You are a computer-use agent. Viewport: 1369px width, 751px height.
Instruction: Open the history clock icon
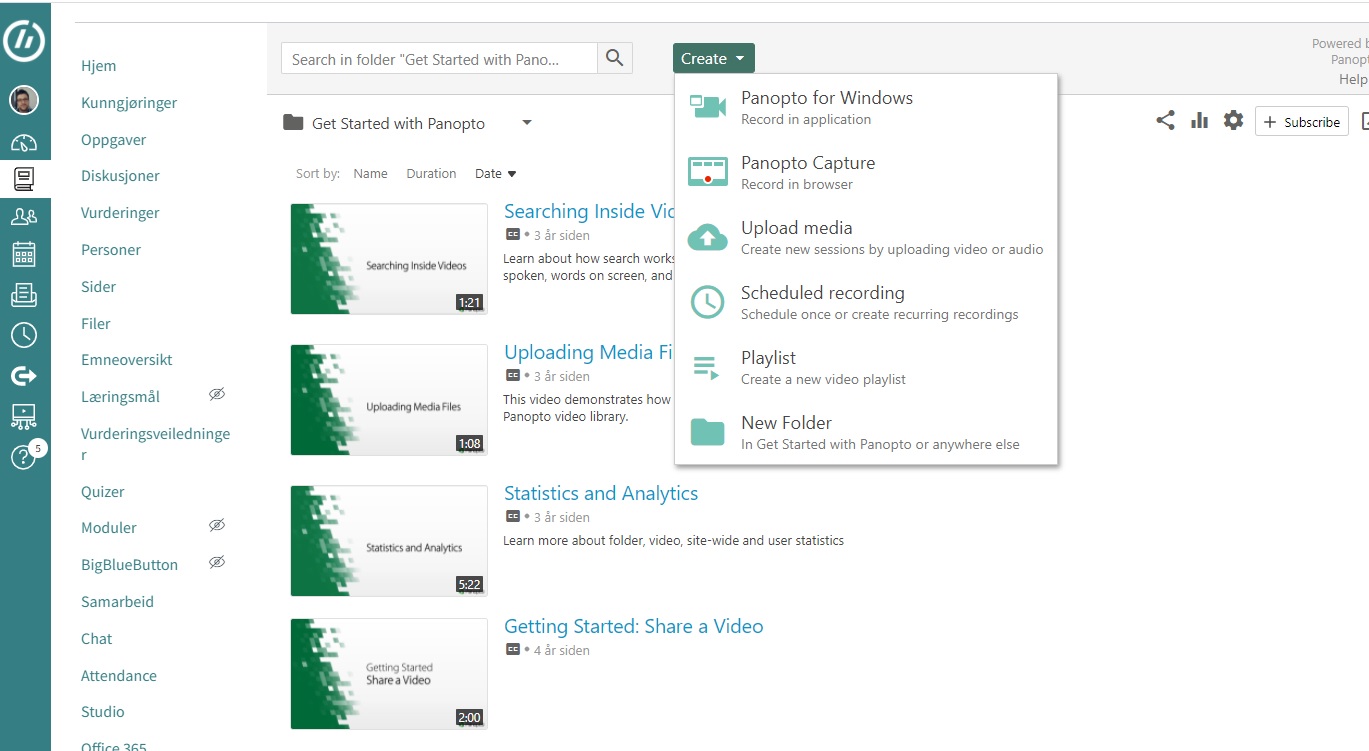point(24,335)
